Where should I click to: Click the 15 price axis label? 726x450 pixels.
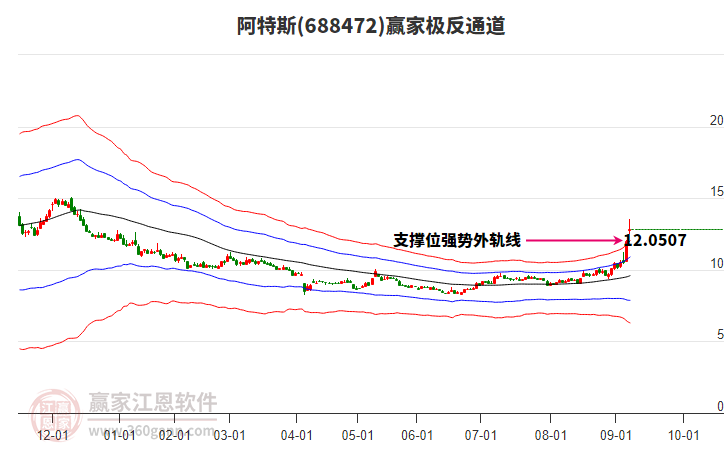(x=717, y=192)
